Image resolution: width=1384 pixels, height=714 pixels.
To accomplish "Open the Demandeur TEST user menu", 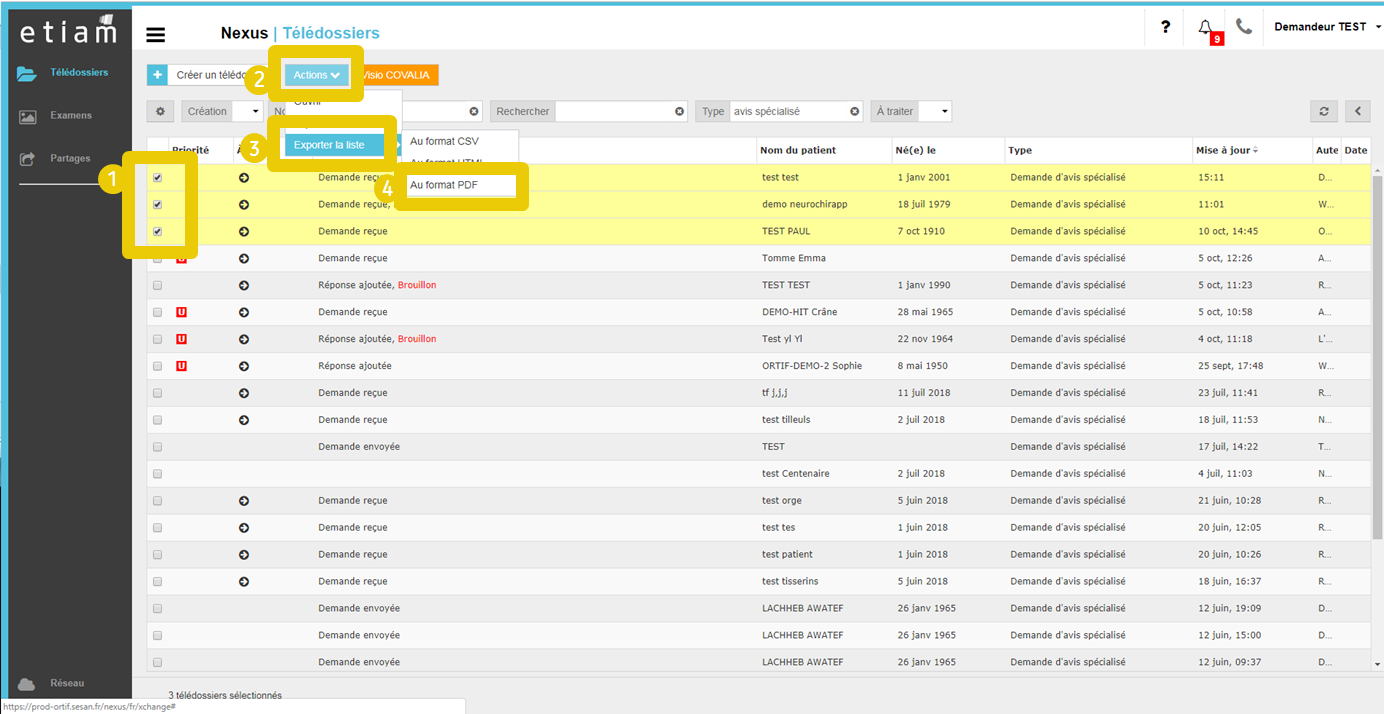I will pos(1324,27).
